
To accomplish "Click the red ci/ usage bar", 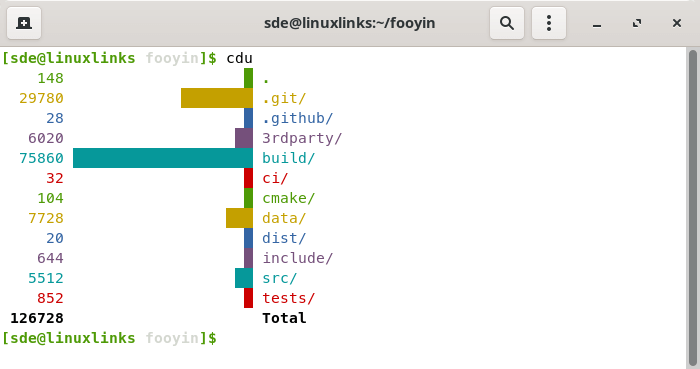I will click(x=248, y=178).
